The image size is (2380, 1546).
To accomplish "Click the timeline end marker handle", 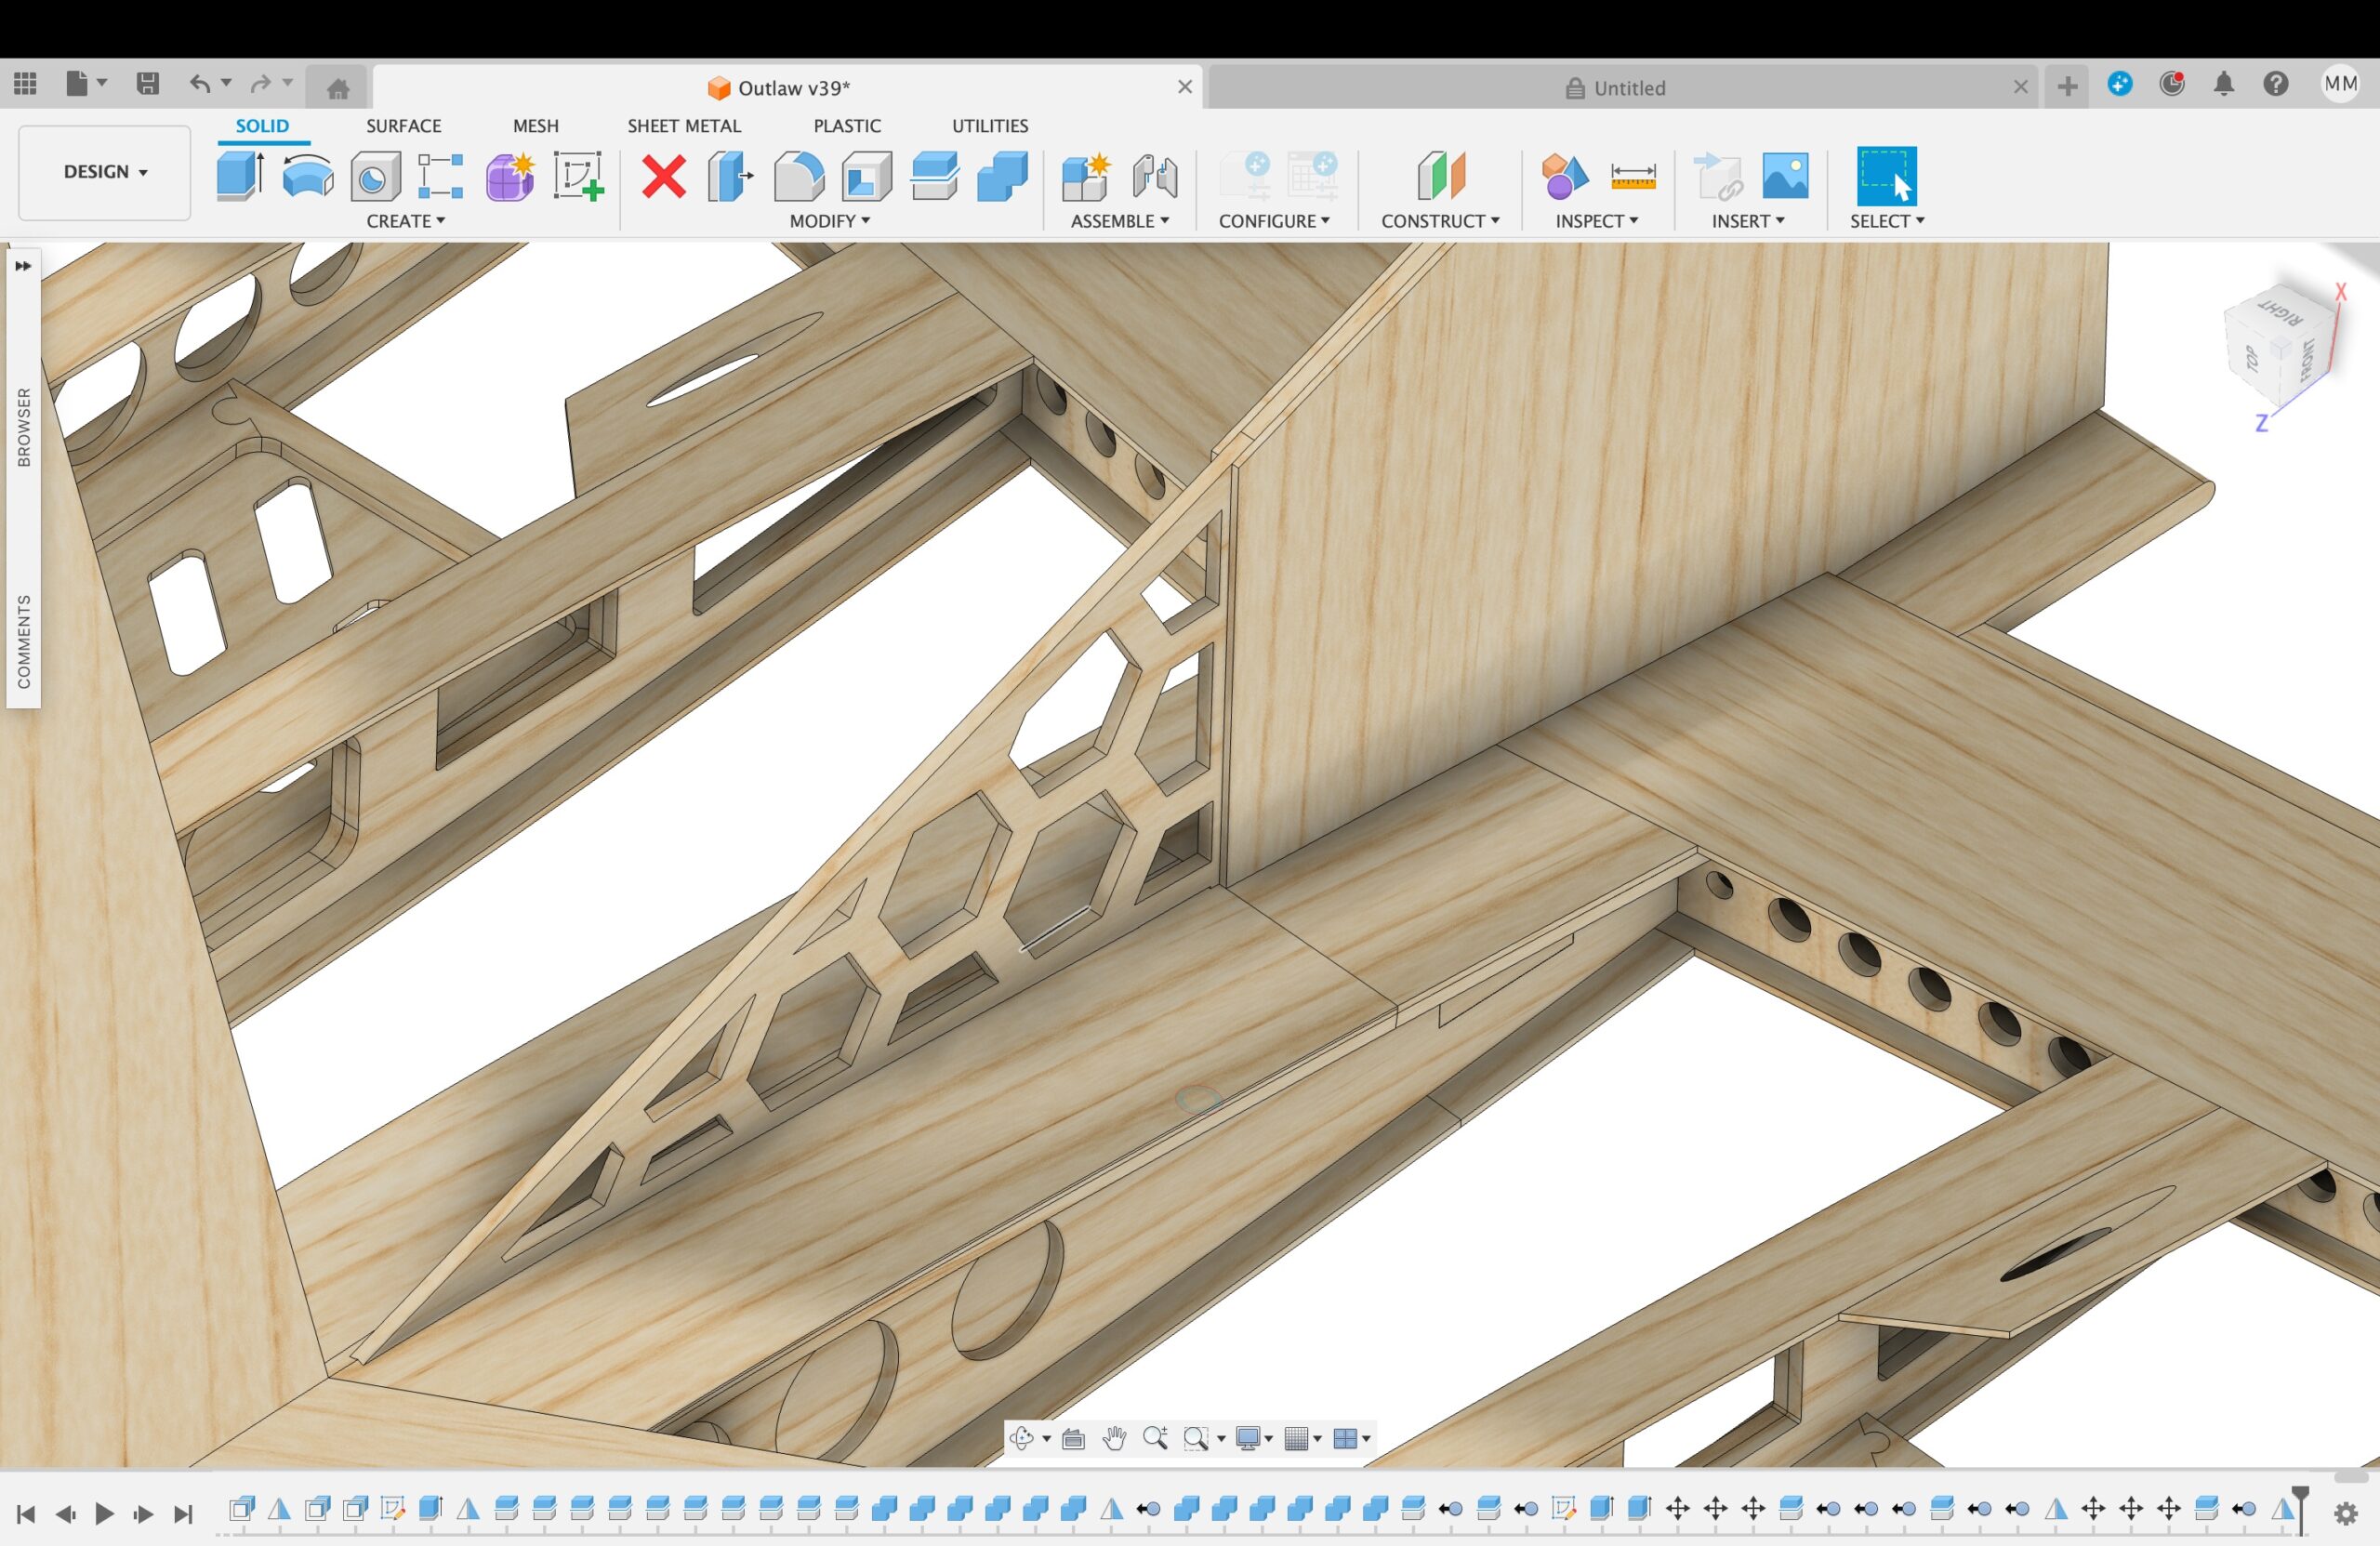I will tap(2300, 1506).
